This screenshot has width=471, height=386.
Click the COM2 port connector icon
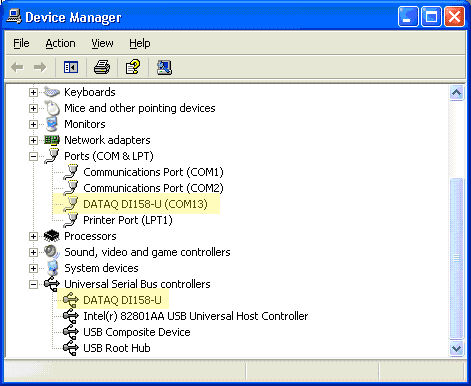coord(71,188)
